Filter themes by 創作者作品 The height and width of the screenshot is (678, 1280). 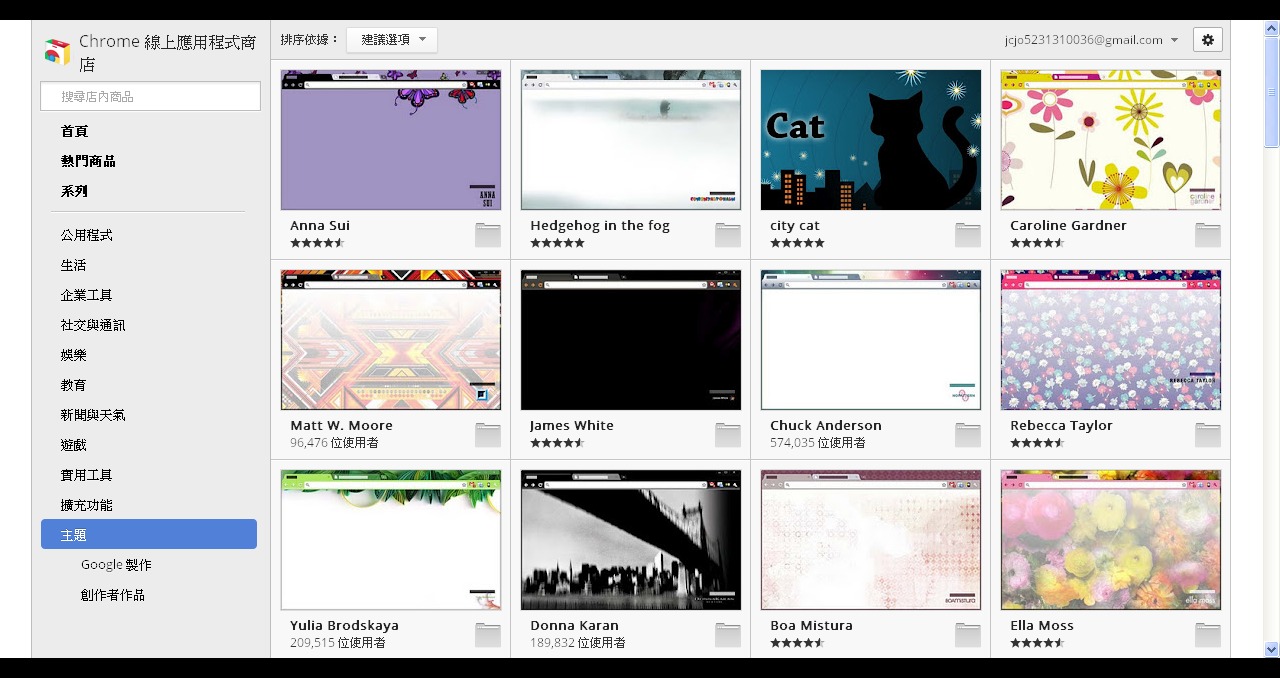(x=113, y=595)
